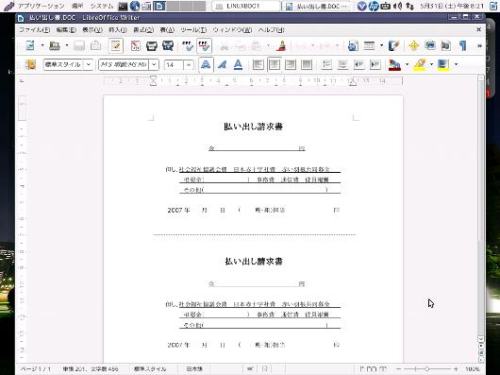500x375 pixels.
Task: Close the document with menu bar X
Action: point(479,29)
